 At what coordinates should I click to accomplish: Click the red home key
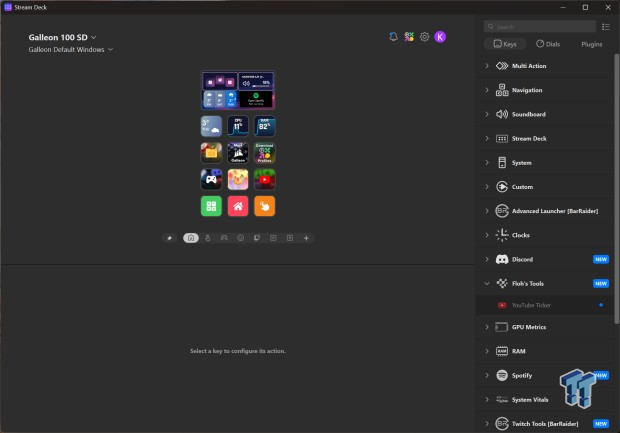[x=238, y=206]
